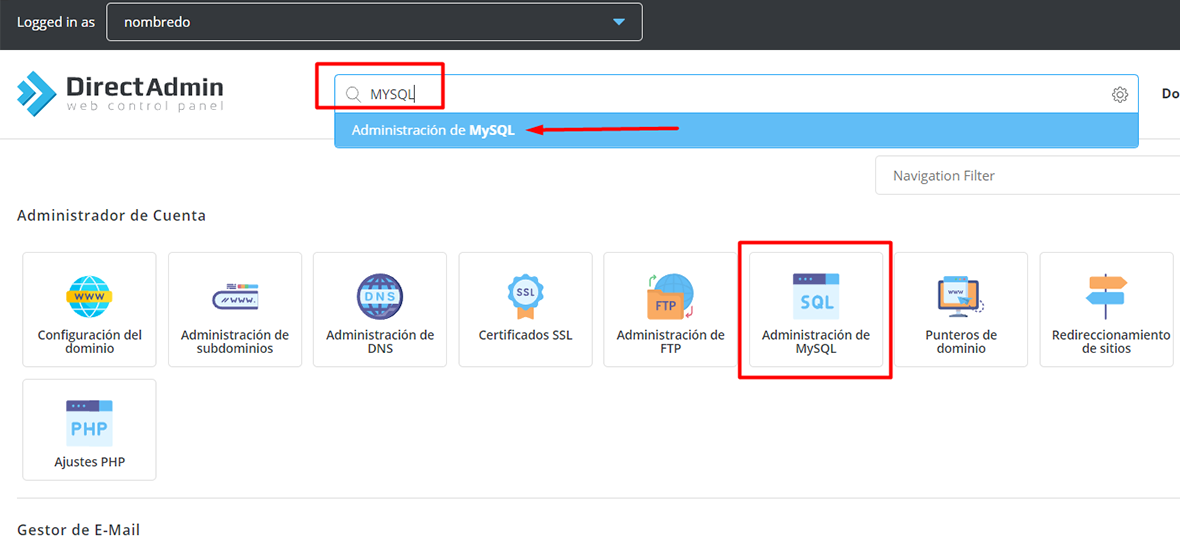Click the Certificados SSL label text
The image size is (1180, 545).
(x=525, y=335)
